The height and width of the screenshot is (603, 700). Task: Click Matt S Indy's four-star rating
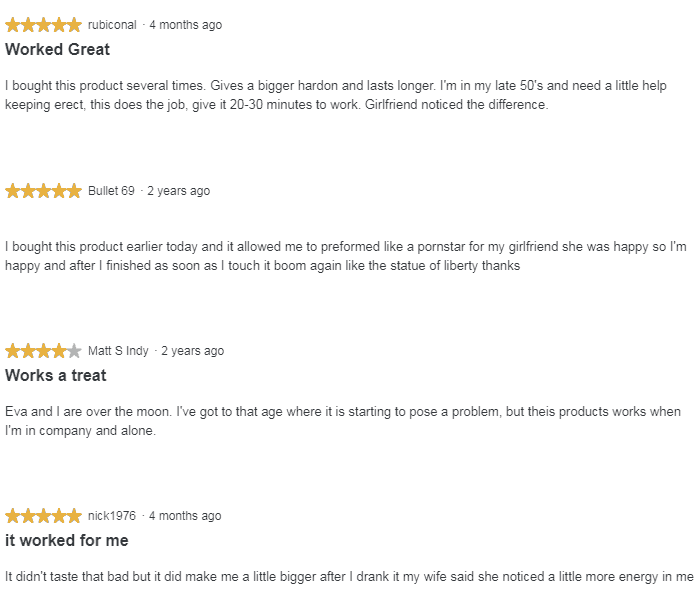click(43, 351)
